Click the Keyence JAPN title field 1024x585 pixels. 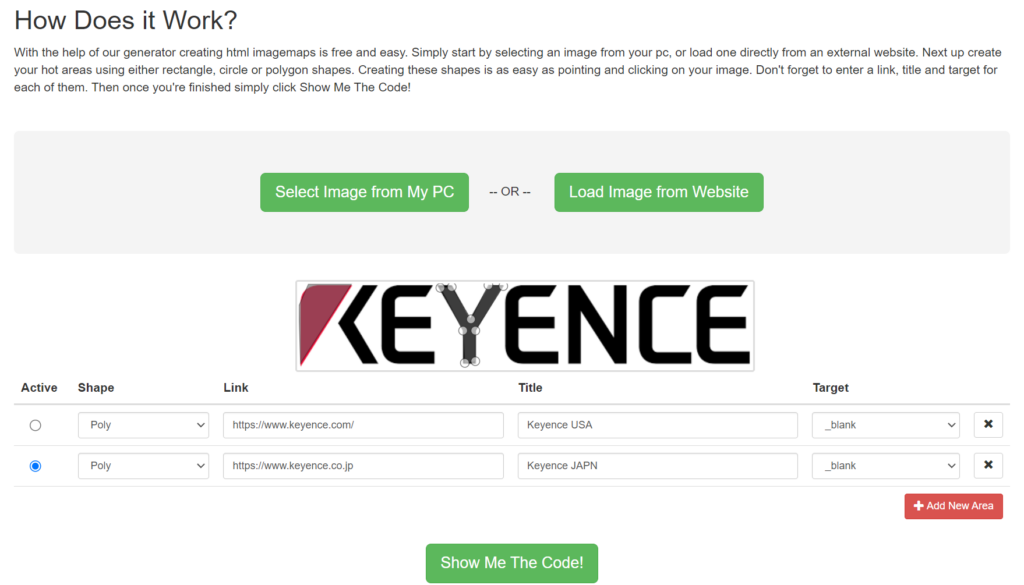point(657,466)
